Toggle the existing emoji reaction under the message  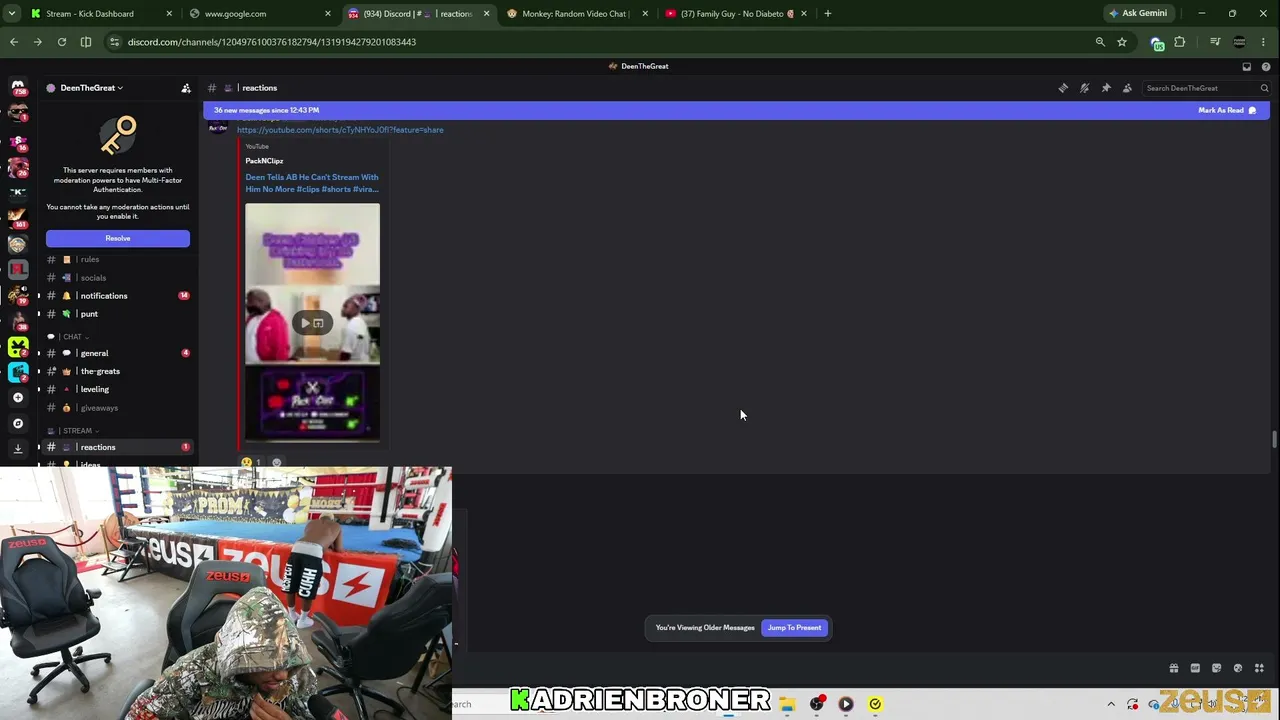pos(250,462)
